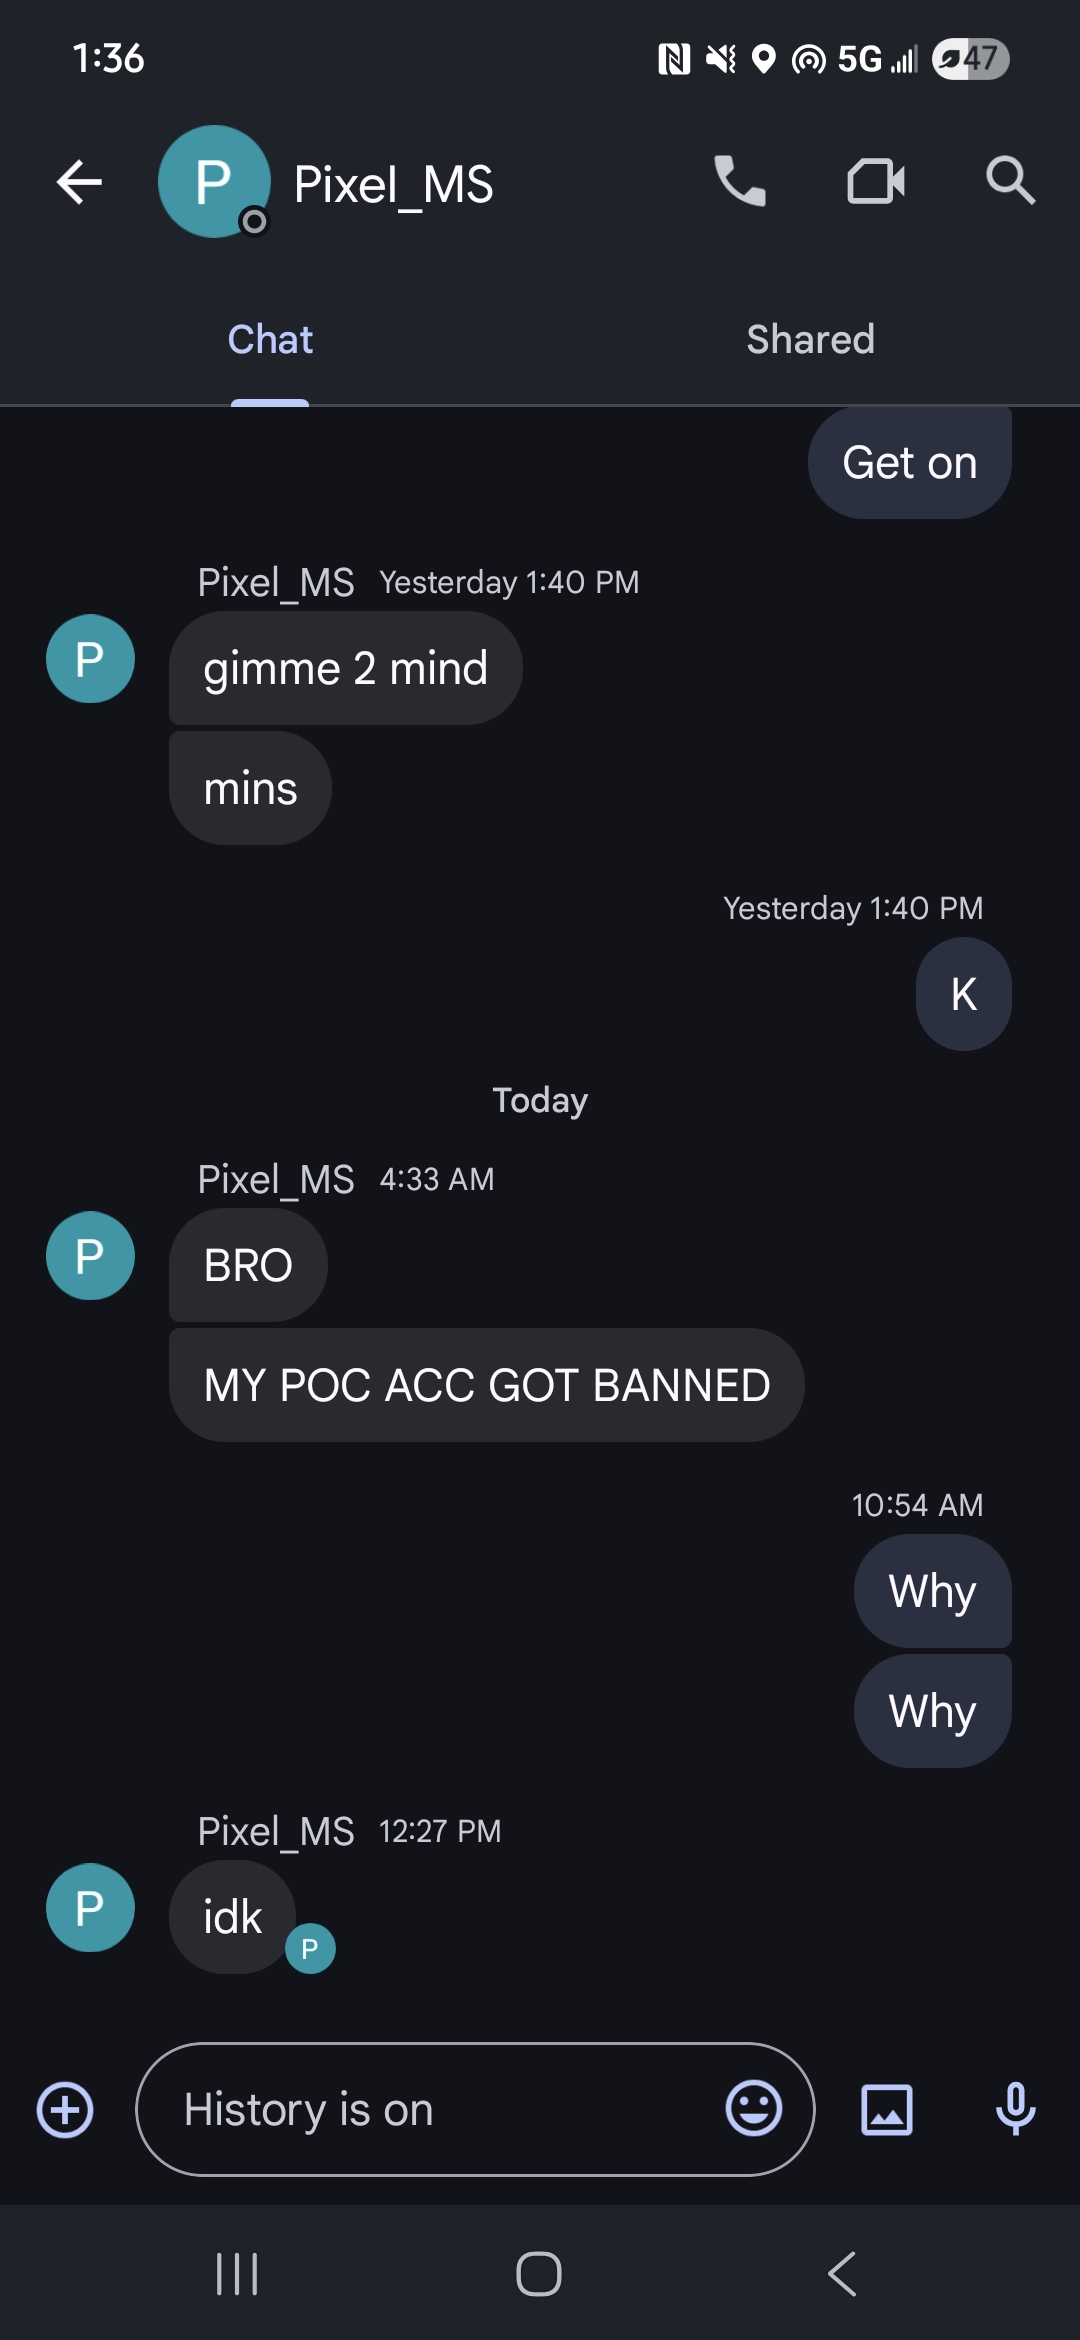Start a voice call with Pixel_MS
This screenshot has height=2340, width=1080.
point(740,181)
